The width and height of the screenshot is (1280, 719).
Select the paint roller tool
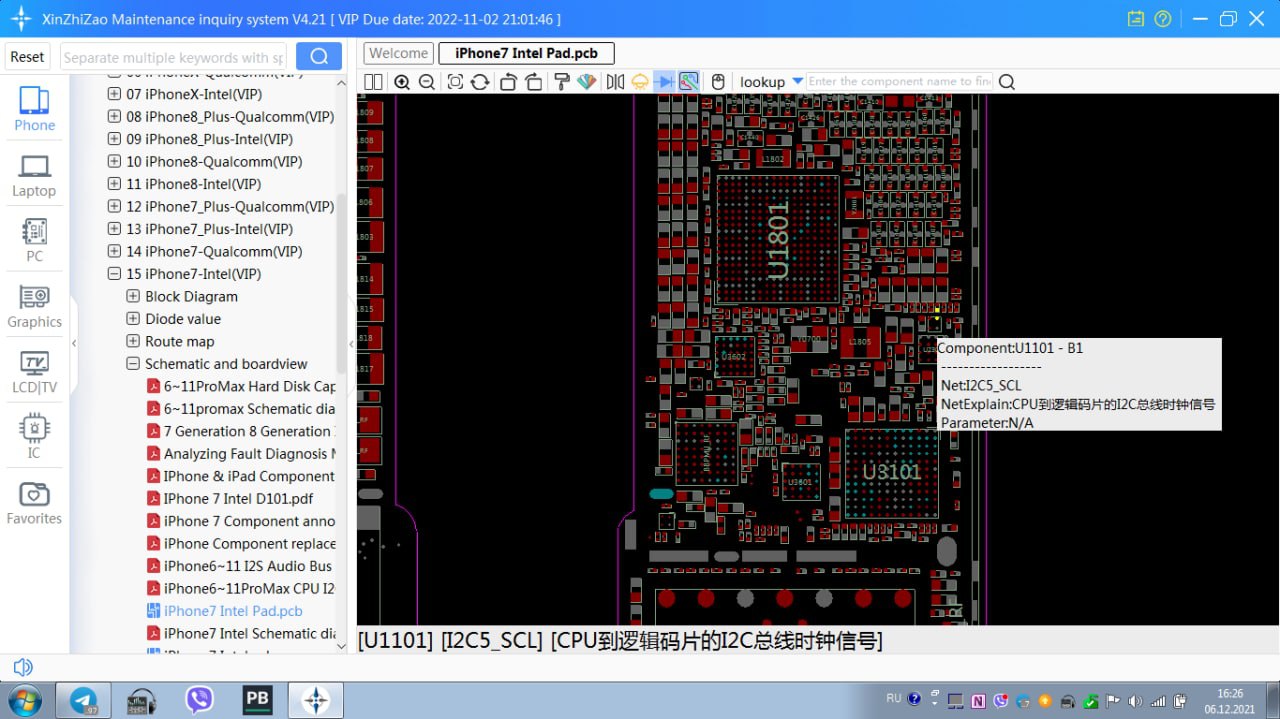pos(562,82)
